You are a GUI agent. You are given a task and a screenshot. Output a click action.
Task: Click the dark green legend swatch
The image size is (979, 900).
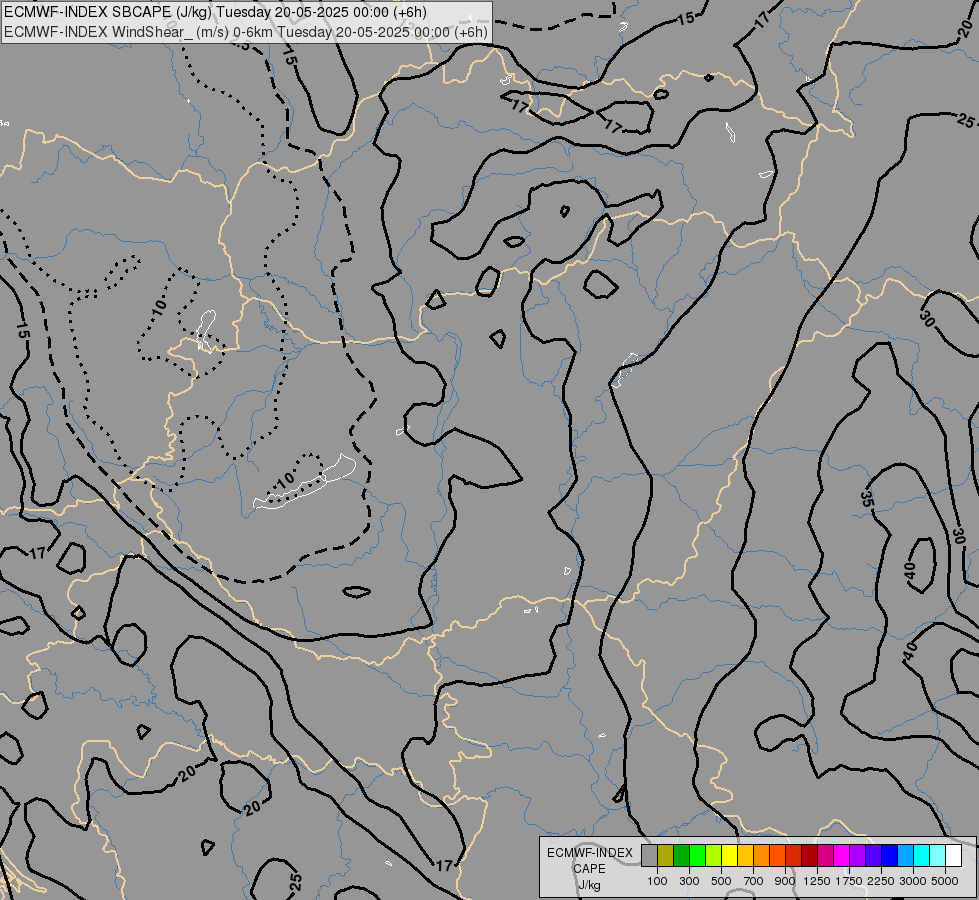click(x=681, y=855)
